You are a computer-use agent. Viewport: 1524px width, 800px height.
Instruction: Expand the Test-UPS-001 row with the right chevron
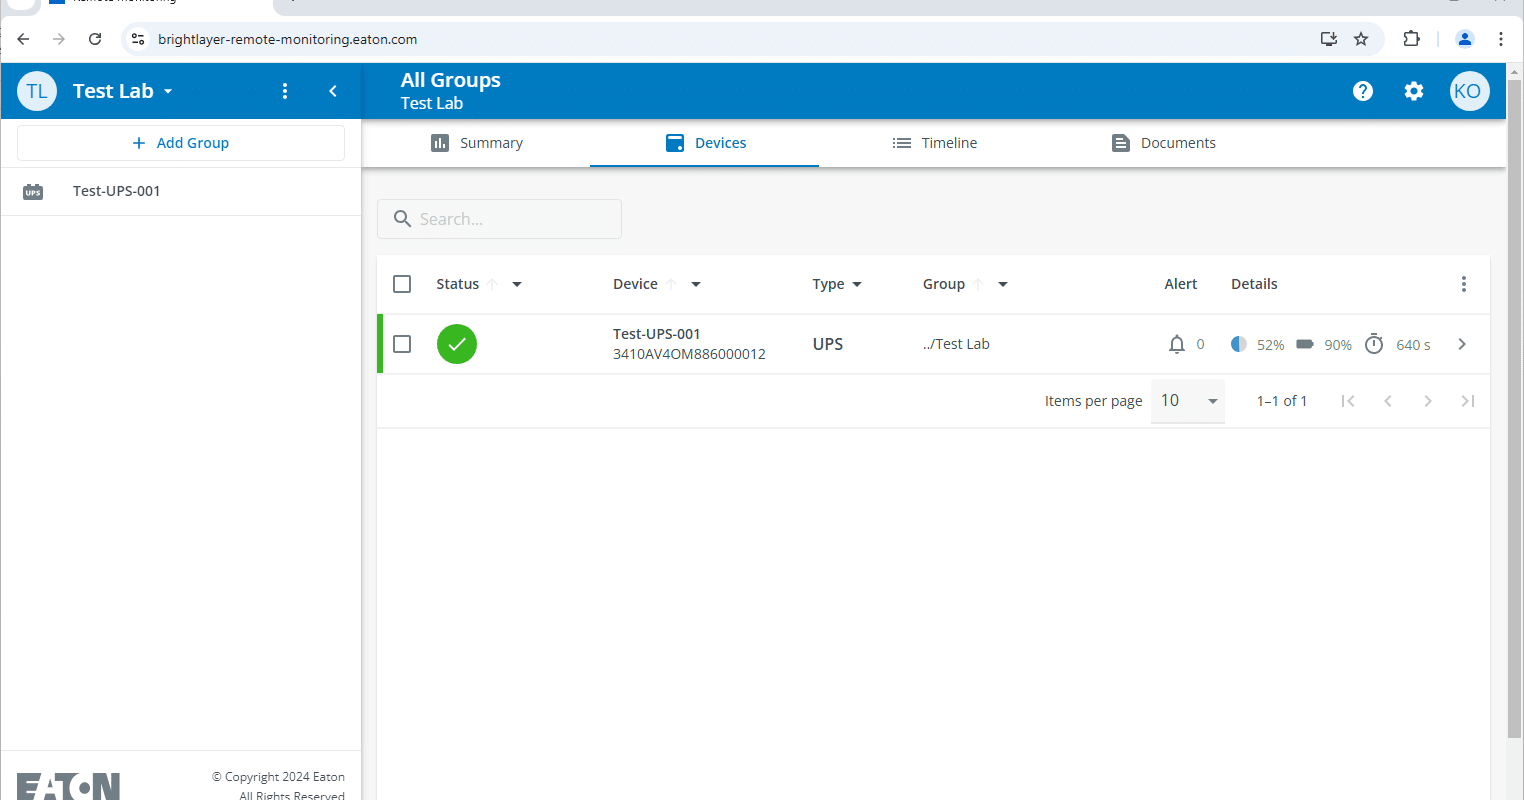[1462, 344]
